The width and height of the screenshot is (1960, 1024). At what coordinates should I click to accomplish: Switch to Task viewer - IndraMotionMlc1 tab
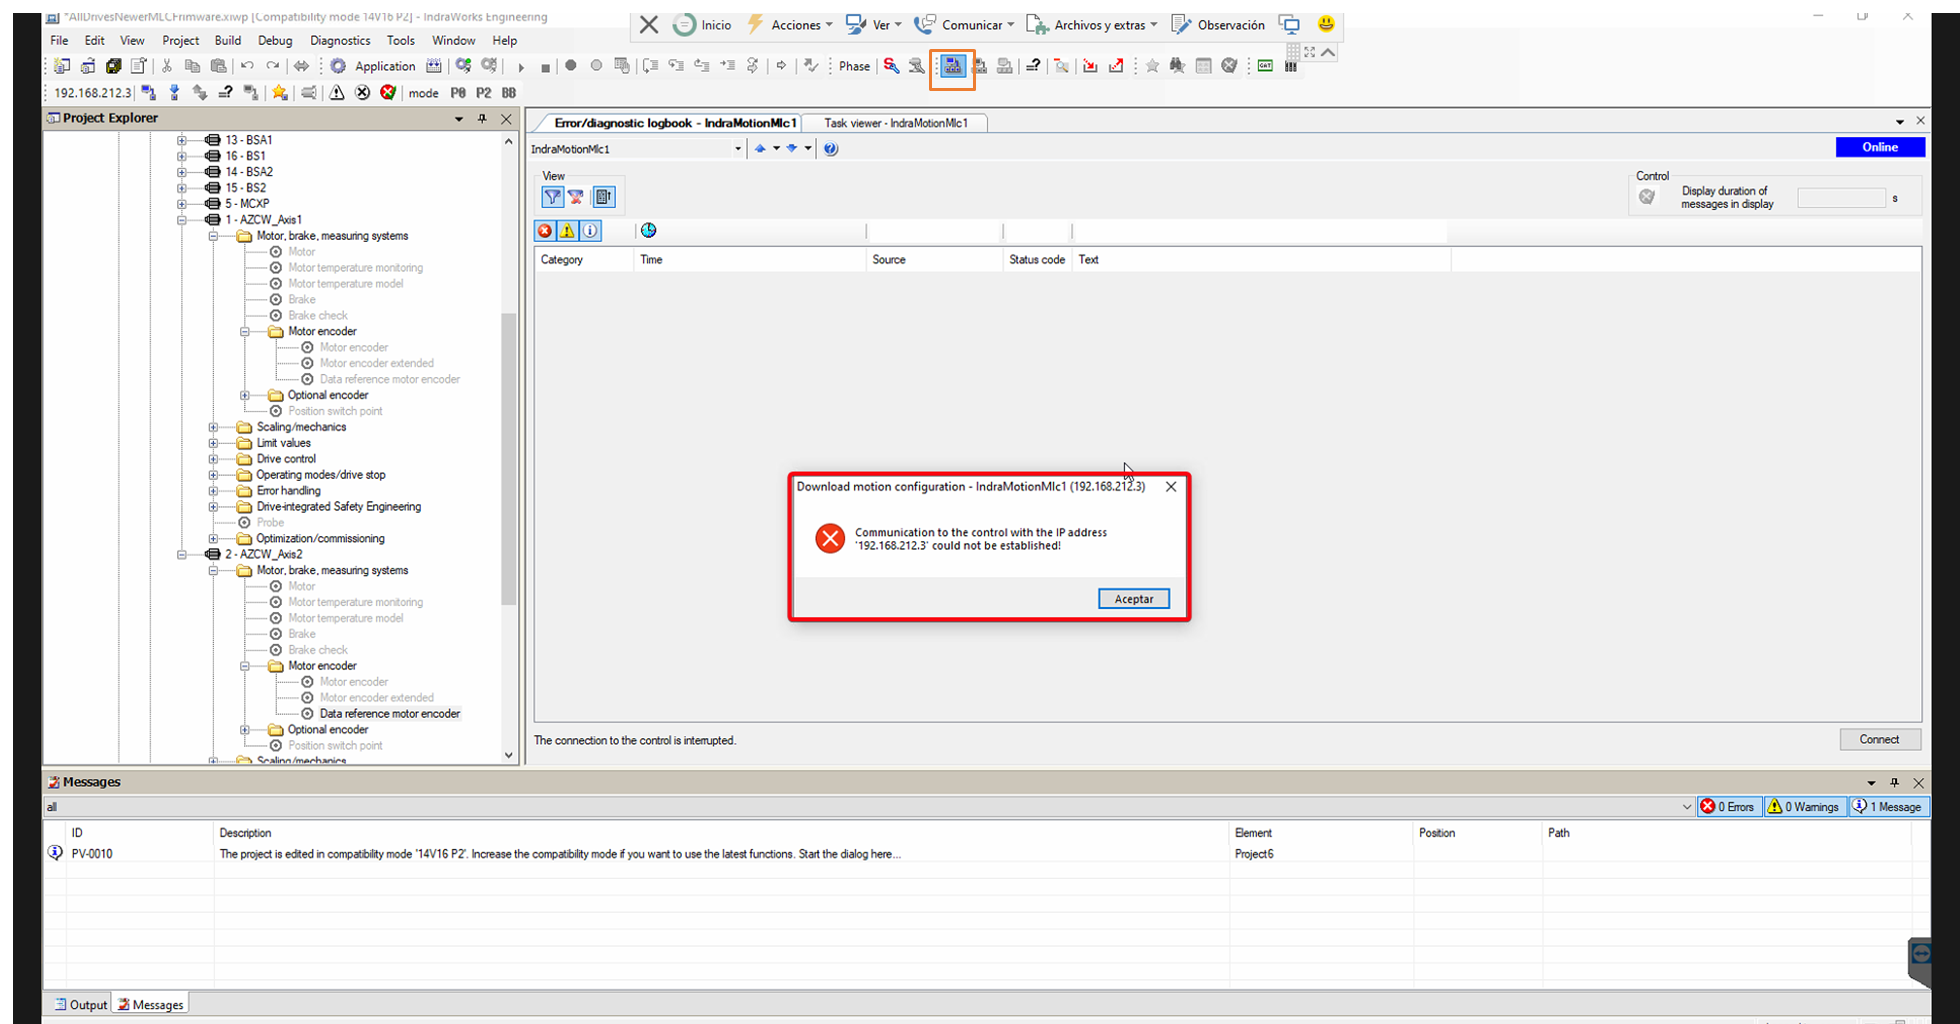895,123
